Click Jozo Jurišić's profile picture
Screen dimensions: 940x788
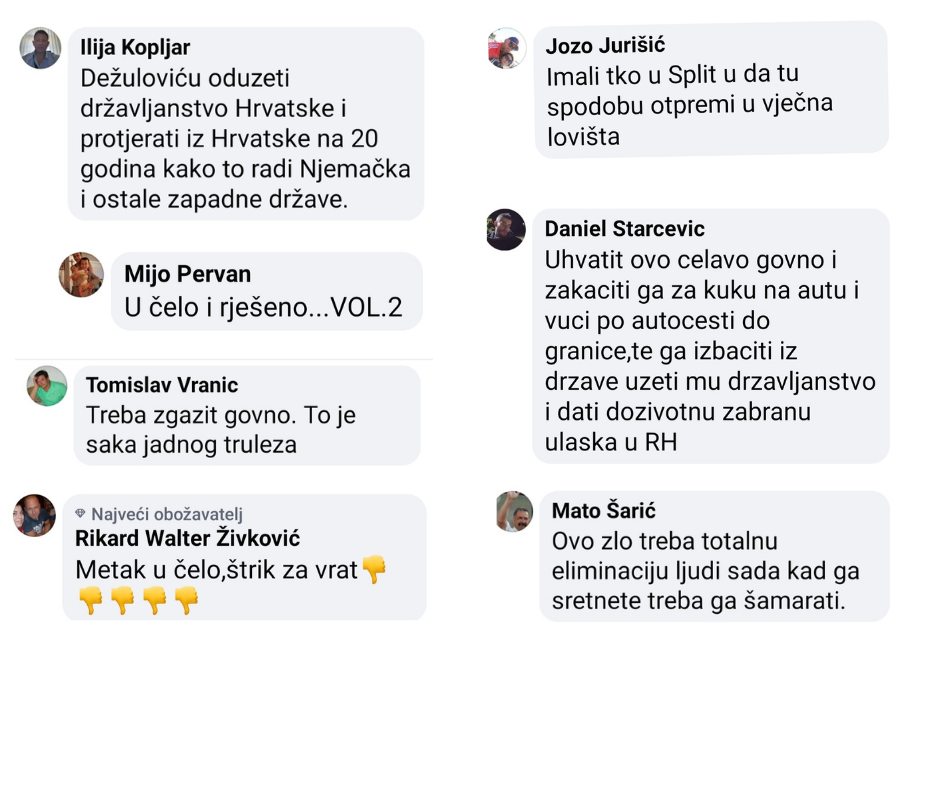point(507,48)
